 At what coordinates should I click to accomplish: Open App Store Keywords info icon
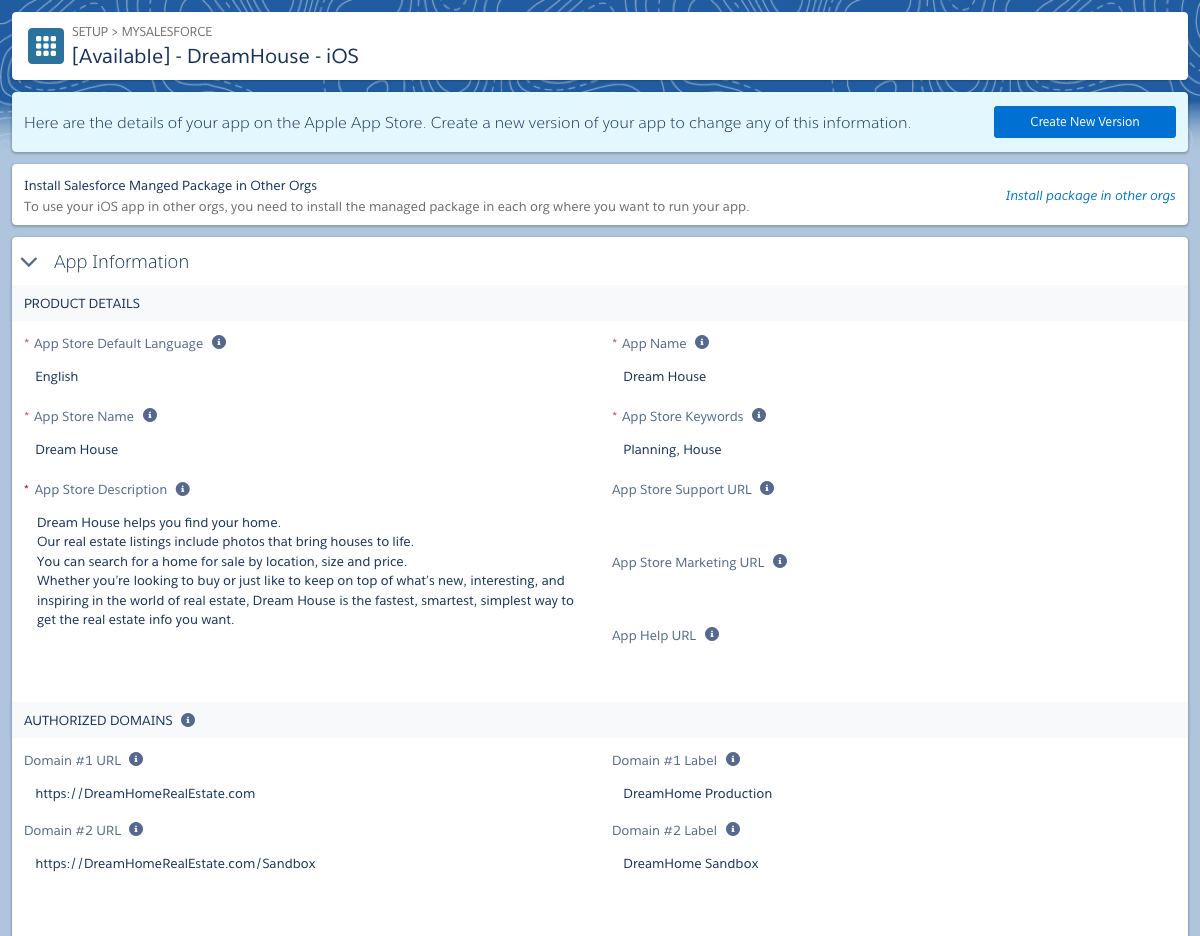[759, 415]
